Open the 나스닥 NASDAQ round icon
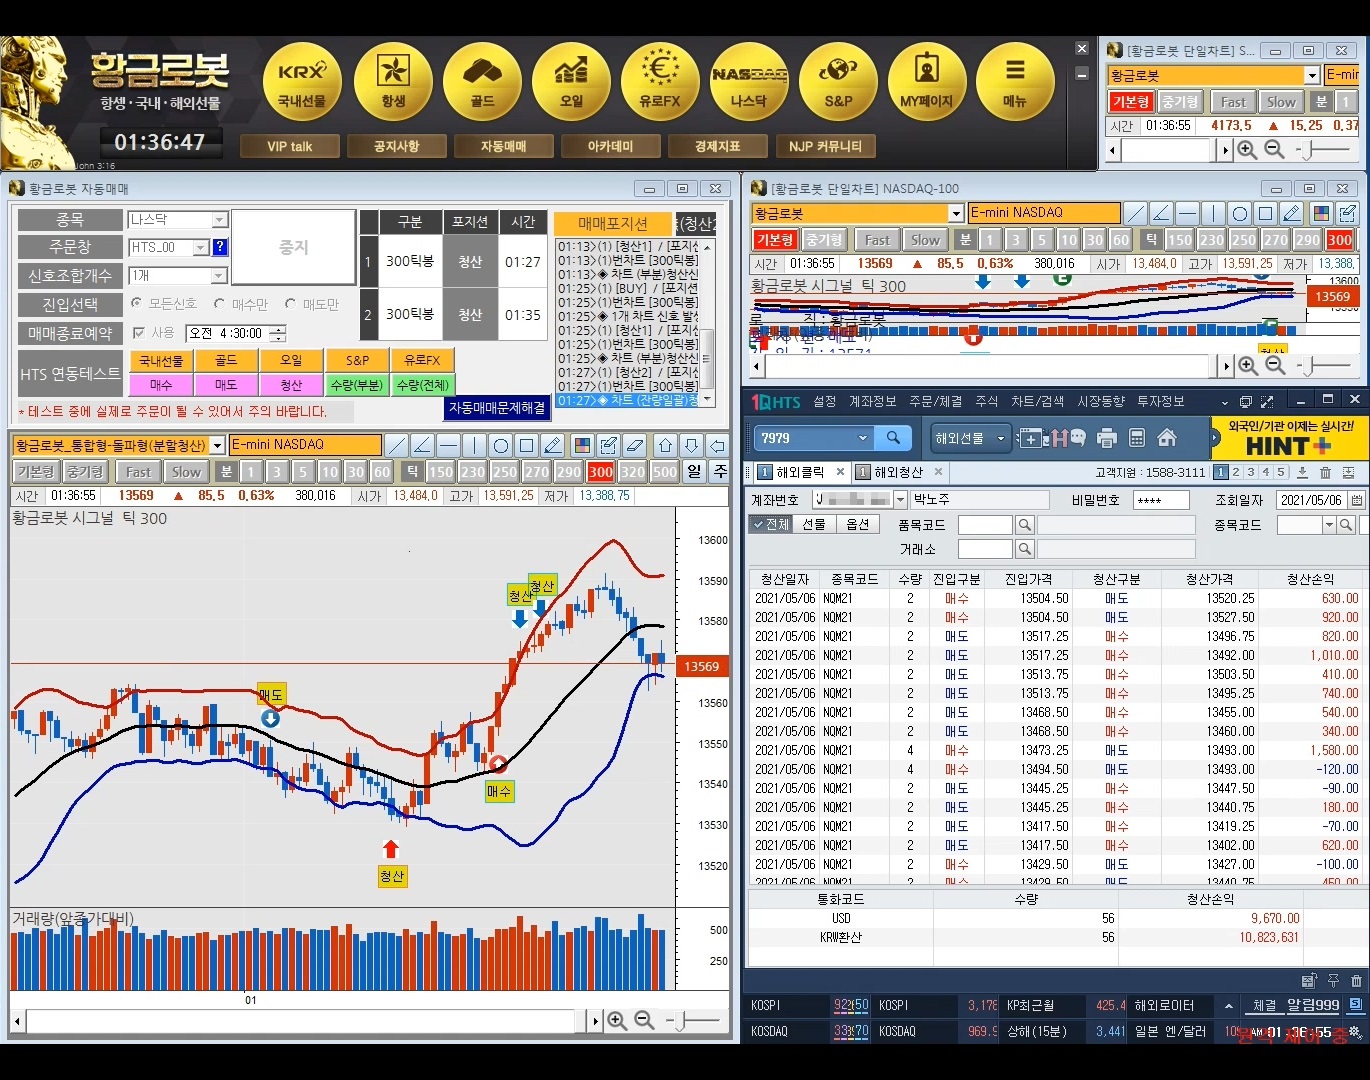1370x1080 pixels. click(749, 83)
